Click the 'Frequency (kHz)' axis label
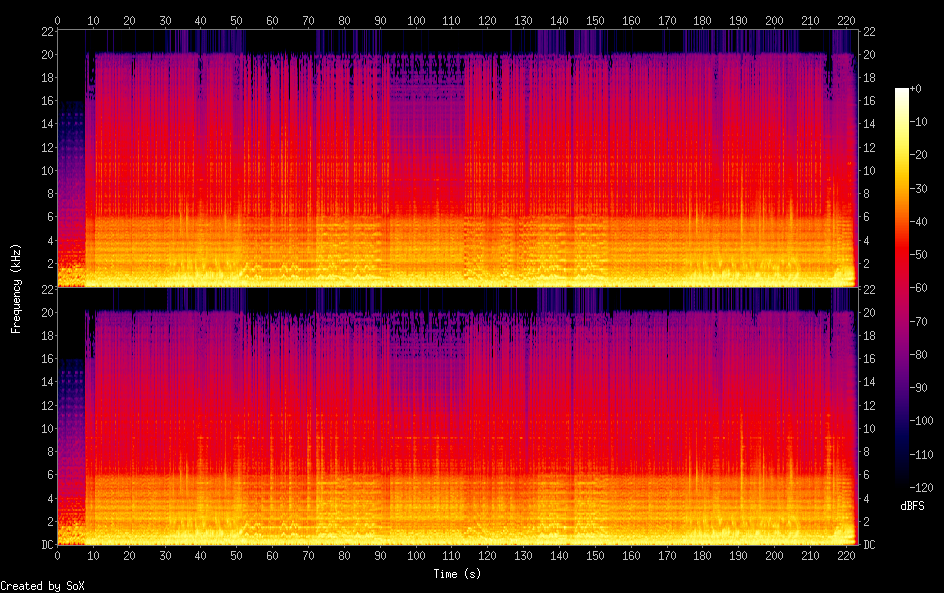Image resolution: width=944 pixels, height=593 pixels. (x=16, y=288)
